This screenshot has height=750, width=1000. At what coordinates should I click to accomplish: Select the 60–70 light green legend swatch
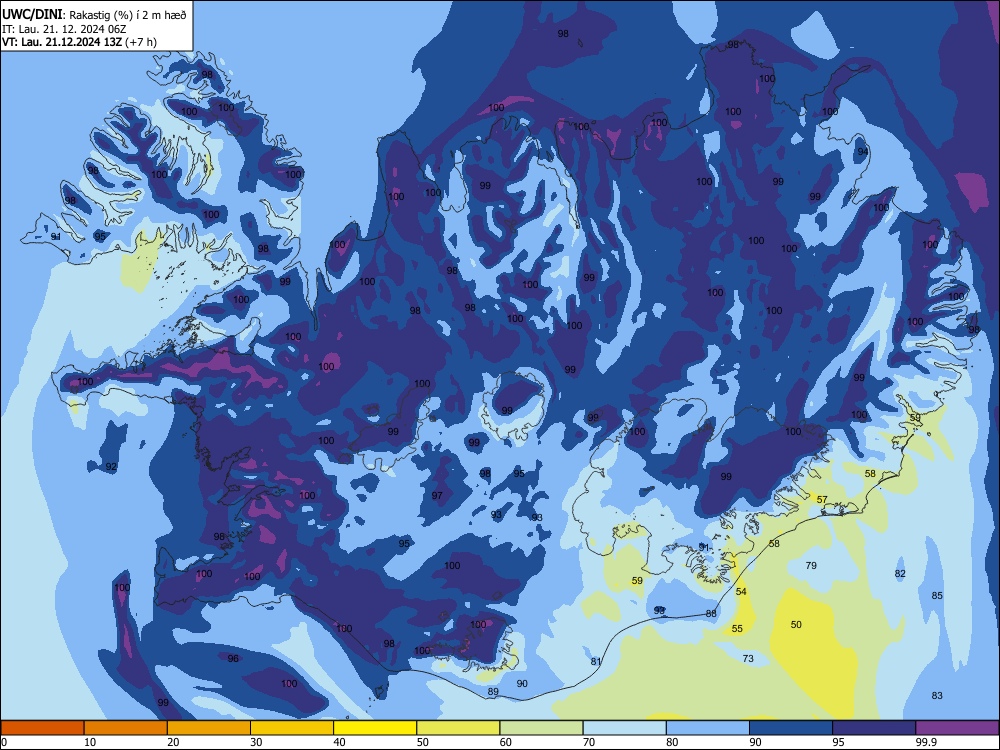click(x=541, y=728)
